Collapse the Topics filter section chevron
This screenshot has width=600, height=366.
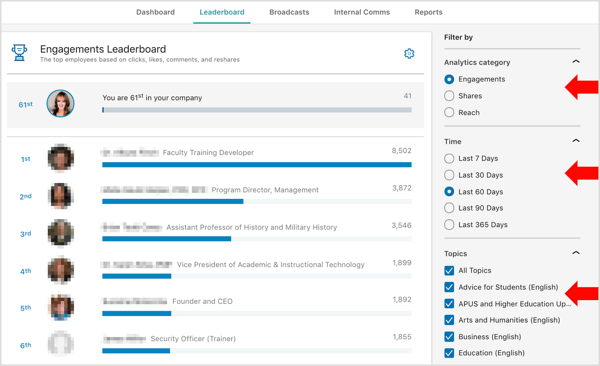pyautogui.click(x=576, y=253)
